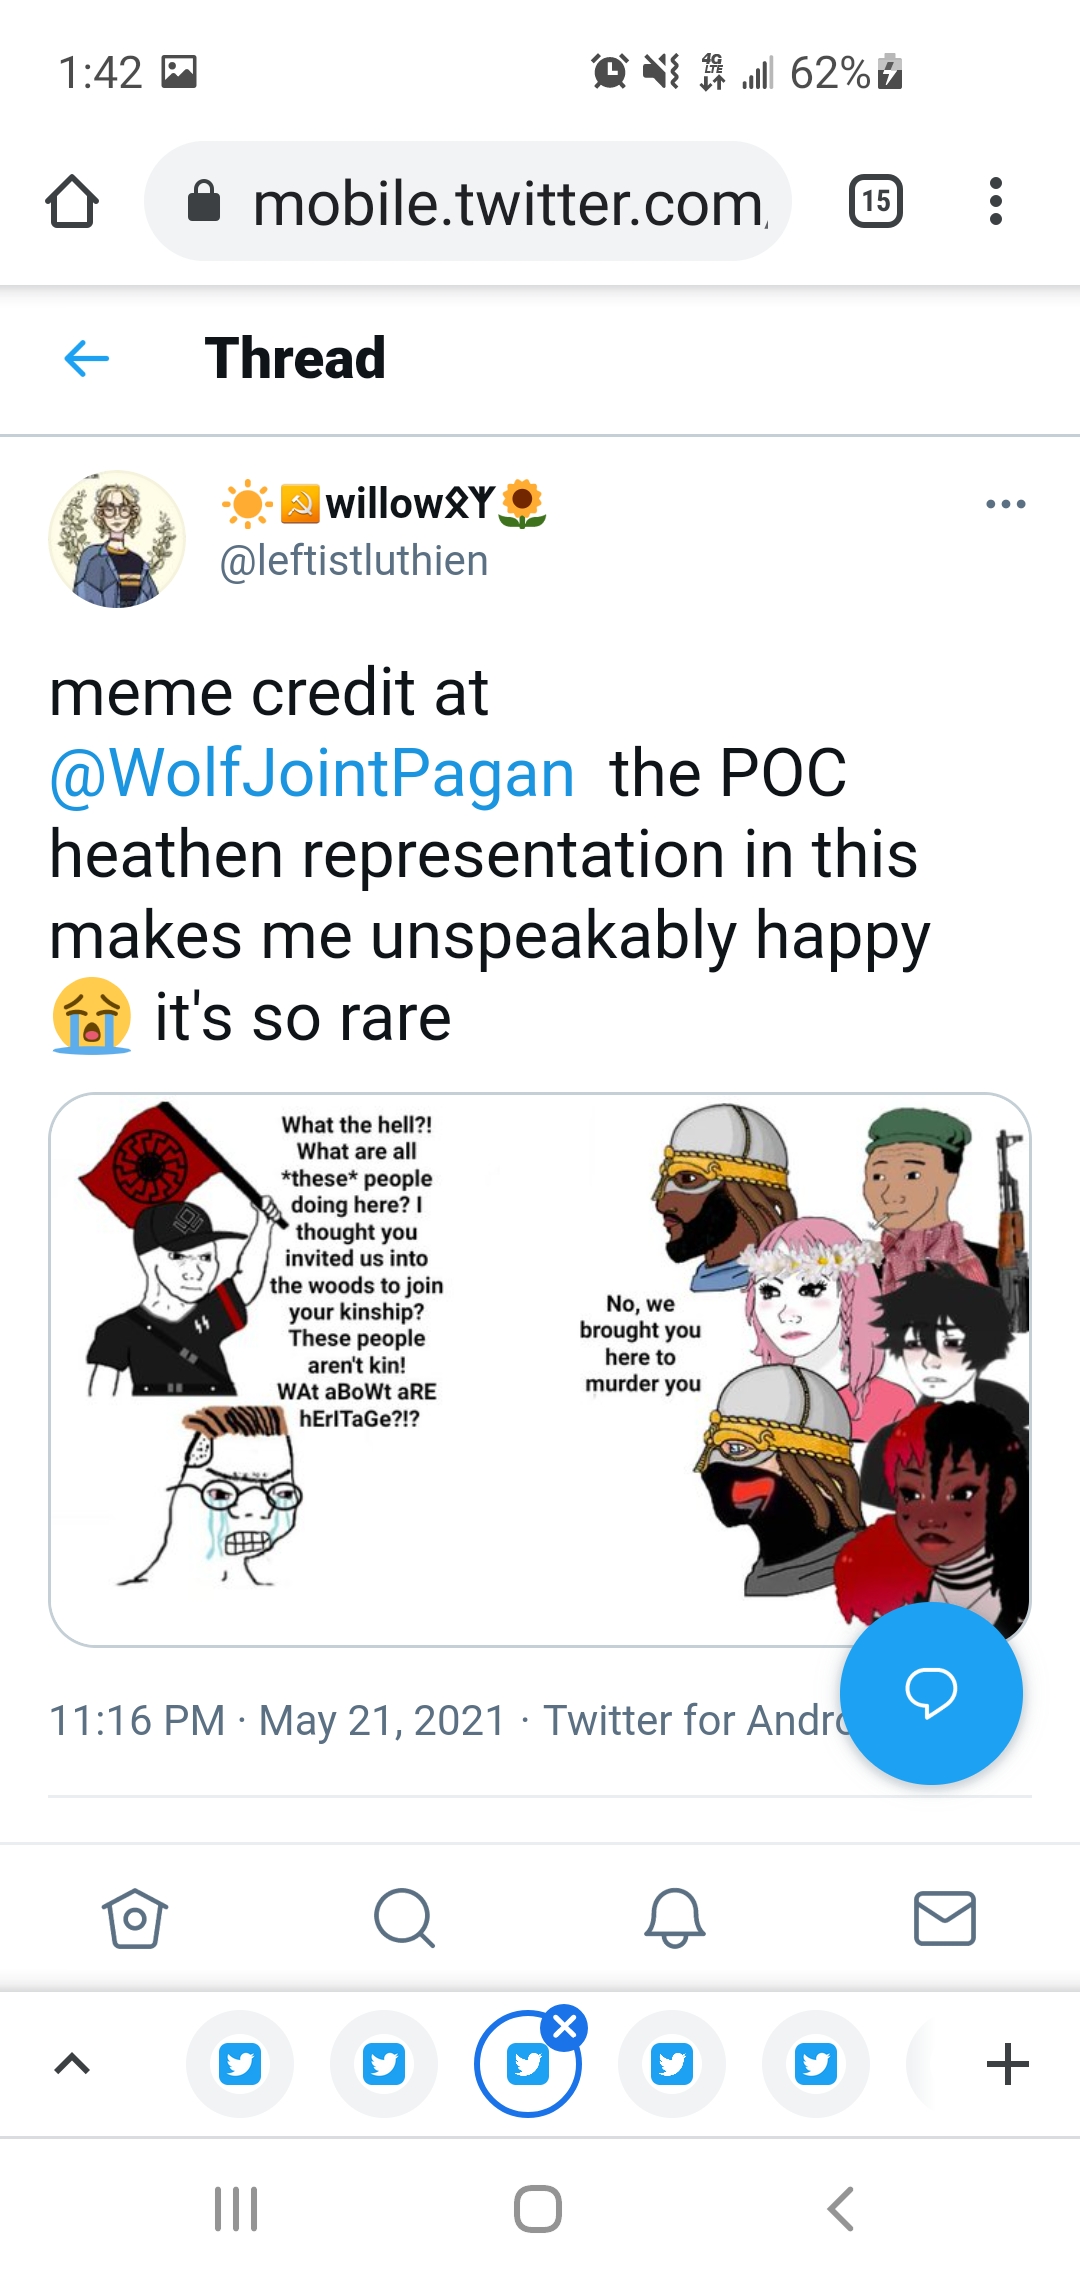Viewport: 1080px width, 2280px height.
Task: Open the notifications bell tab
Action: 675,1918
